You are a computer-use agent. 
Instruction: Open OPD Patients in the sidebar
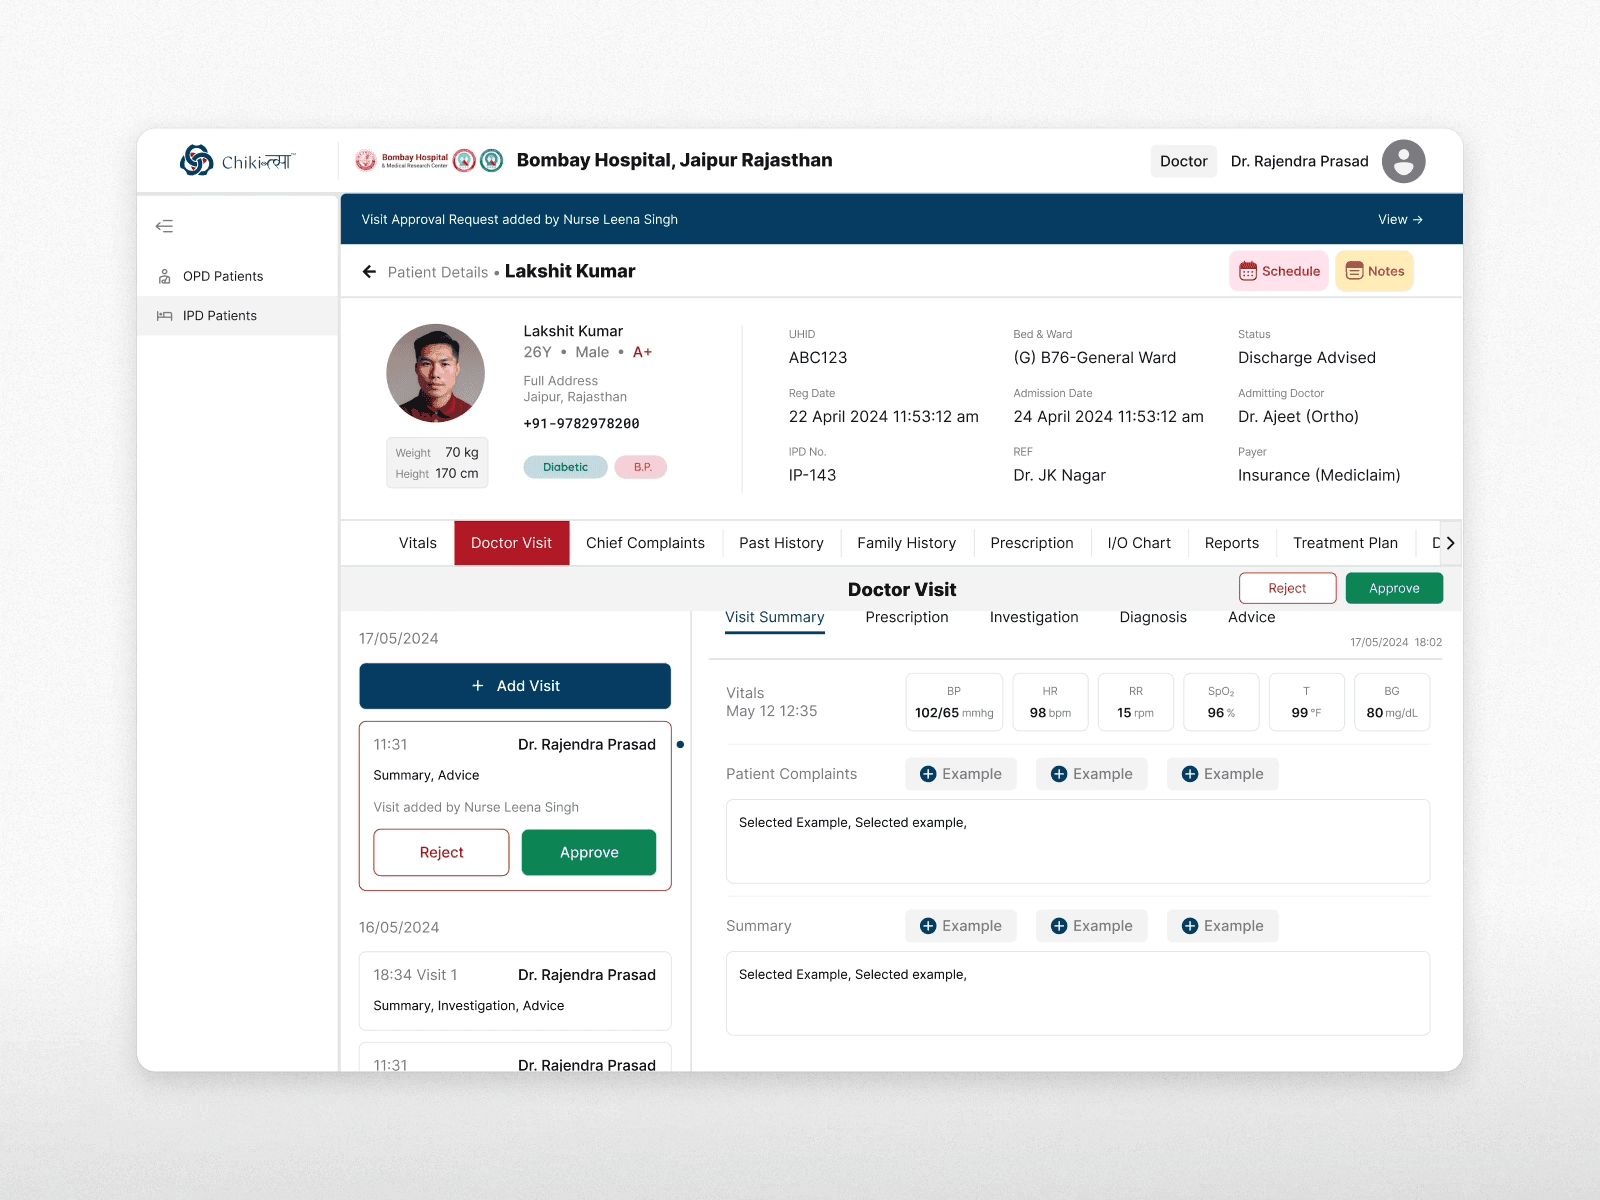(238, 276)
